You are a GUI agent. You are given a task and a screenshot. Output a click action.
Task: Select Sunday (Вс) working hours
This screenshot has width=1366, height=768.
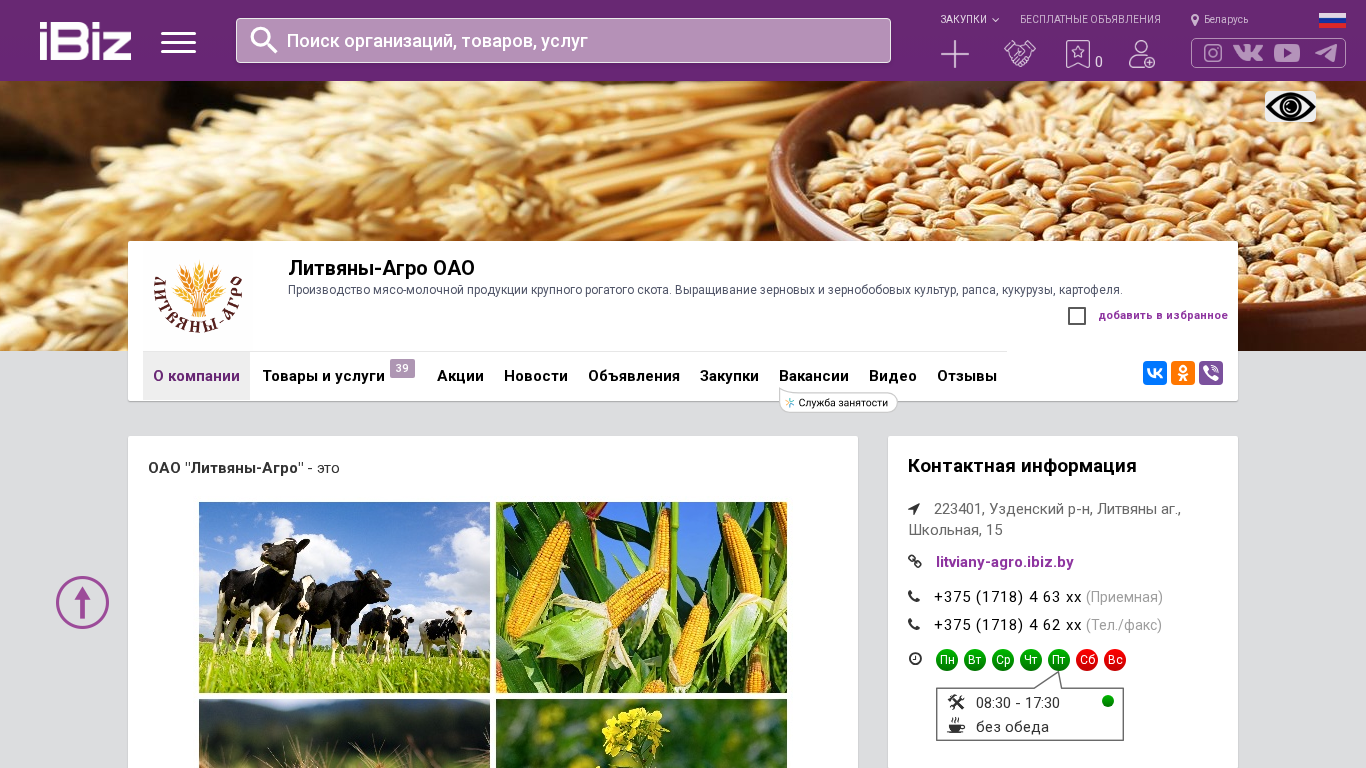tap(1115, 660)
